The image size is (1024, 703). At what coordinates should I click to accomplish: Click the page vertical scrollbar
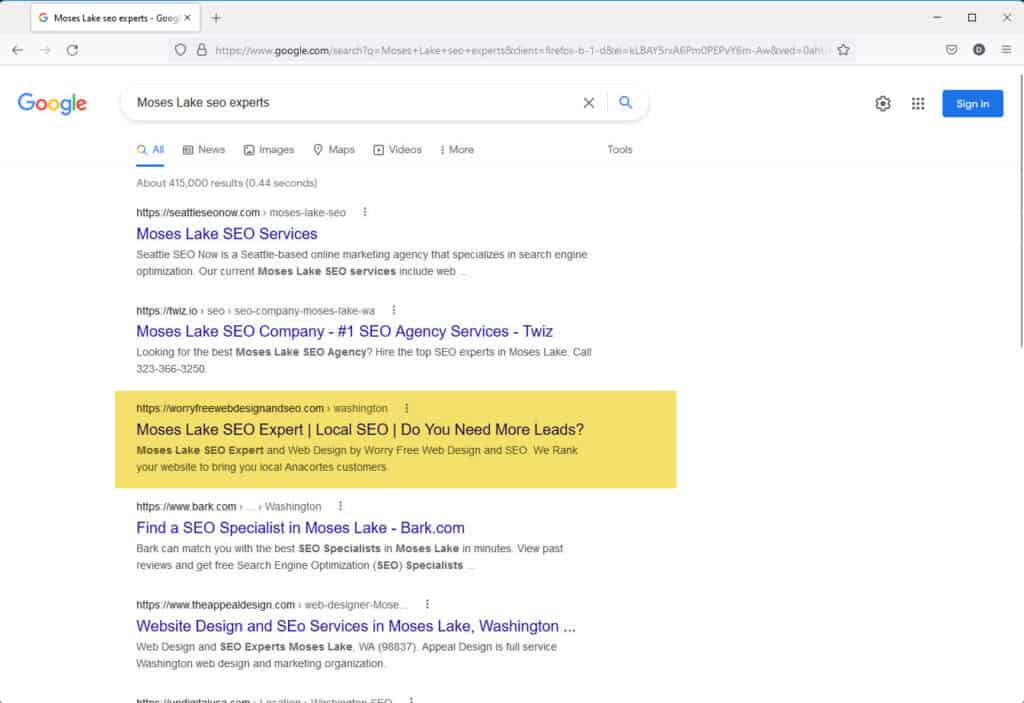click(x=1021, y=212)
